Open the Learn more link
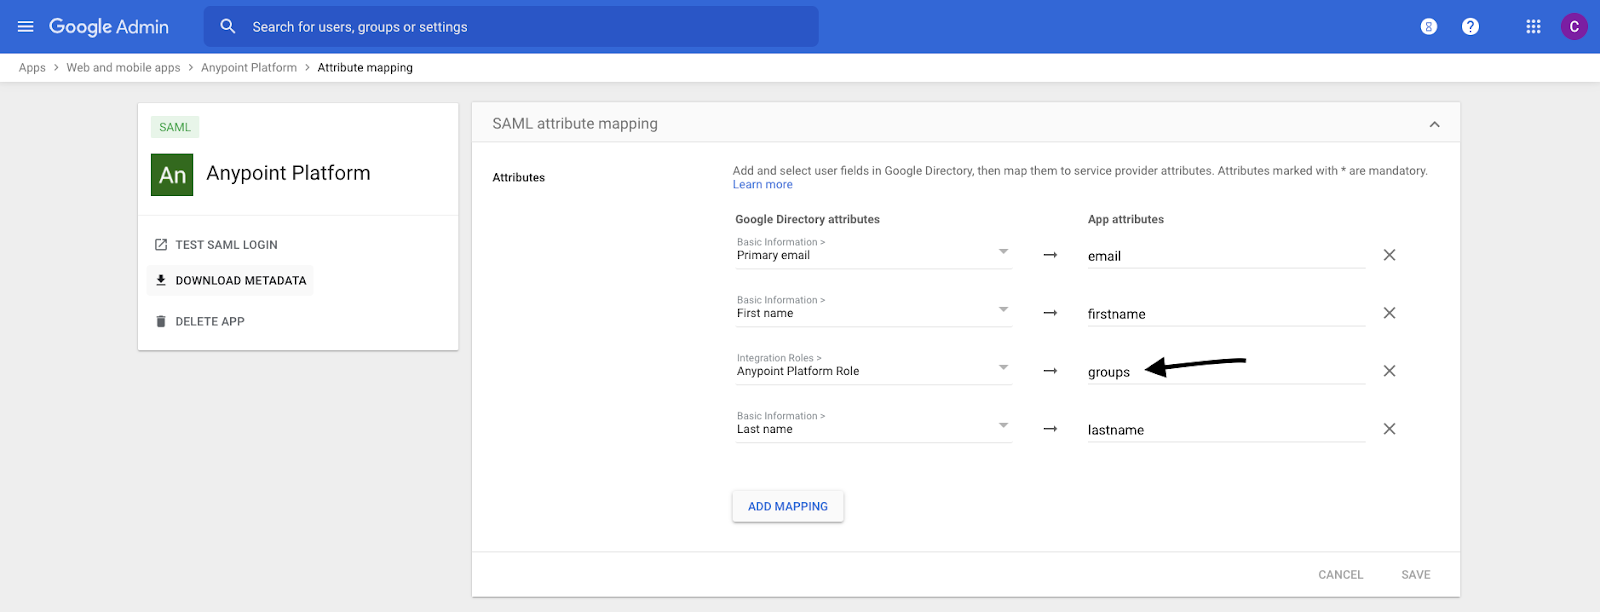1600x612 pixels. [762, 185]
